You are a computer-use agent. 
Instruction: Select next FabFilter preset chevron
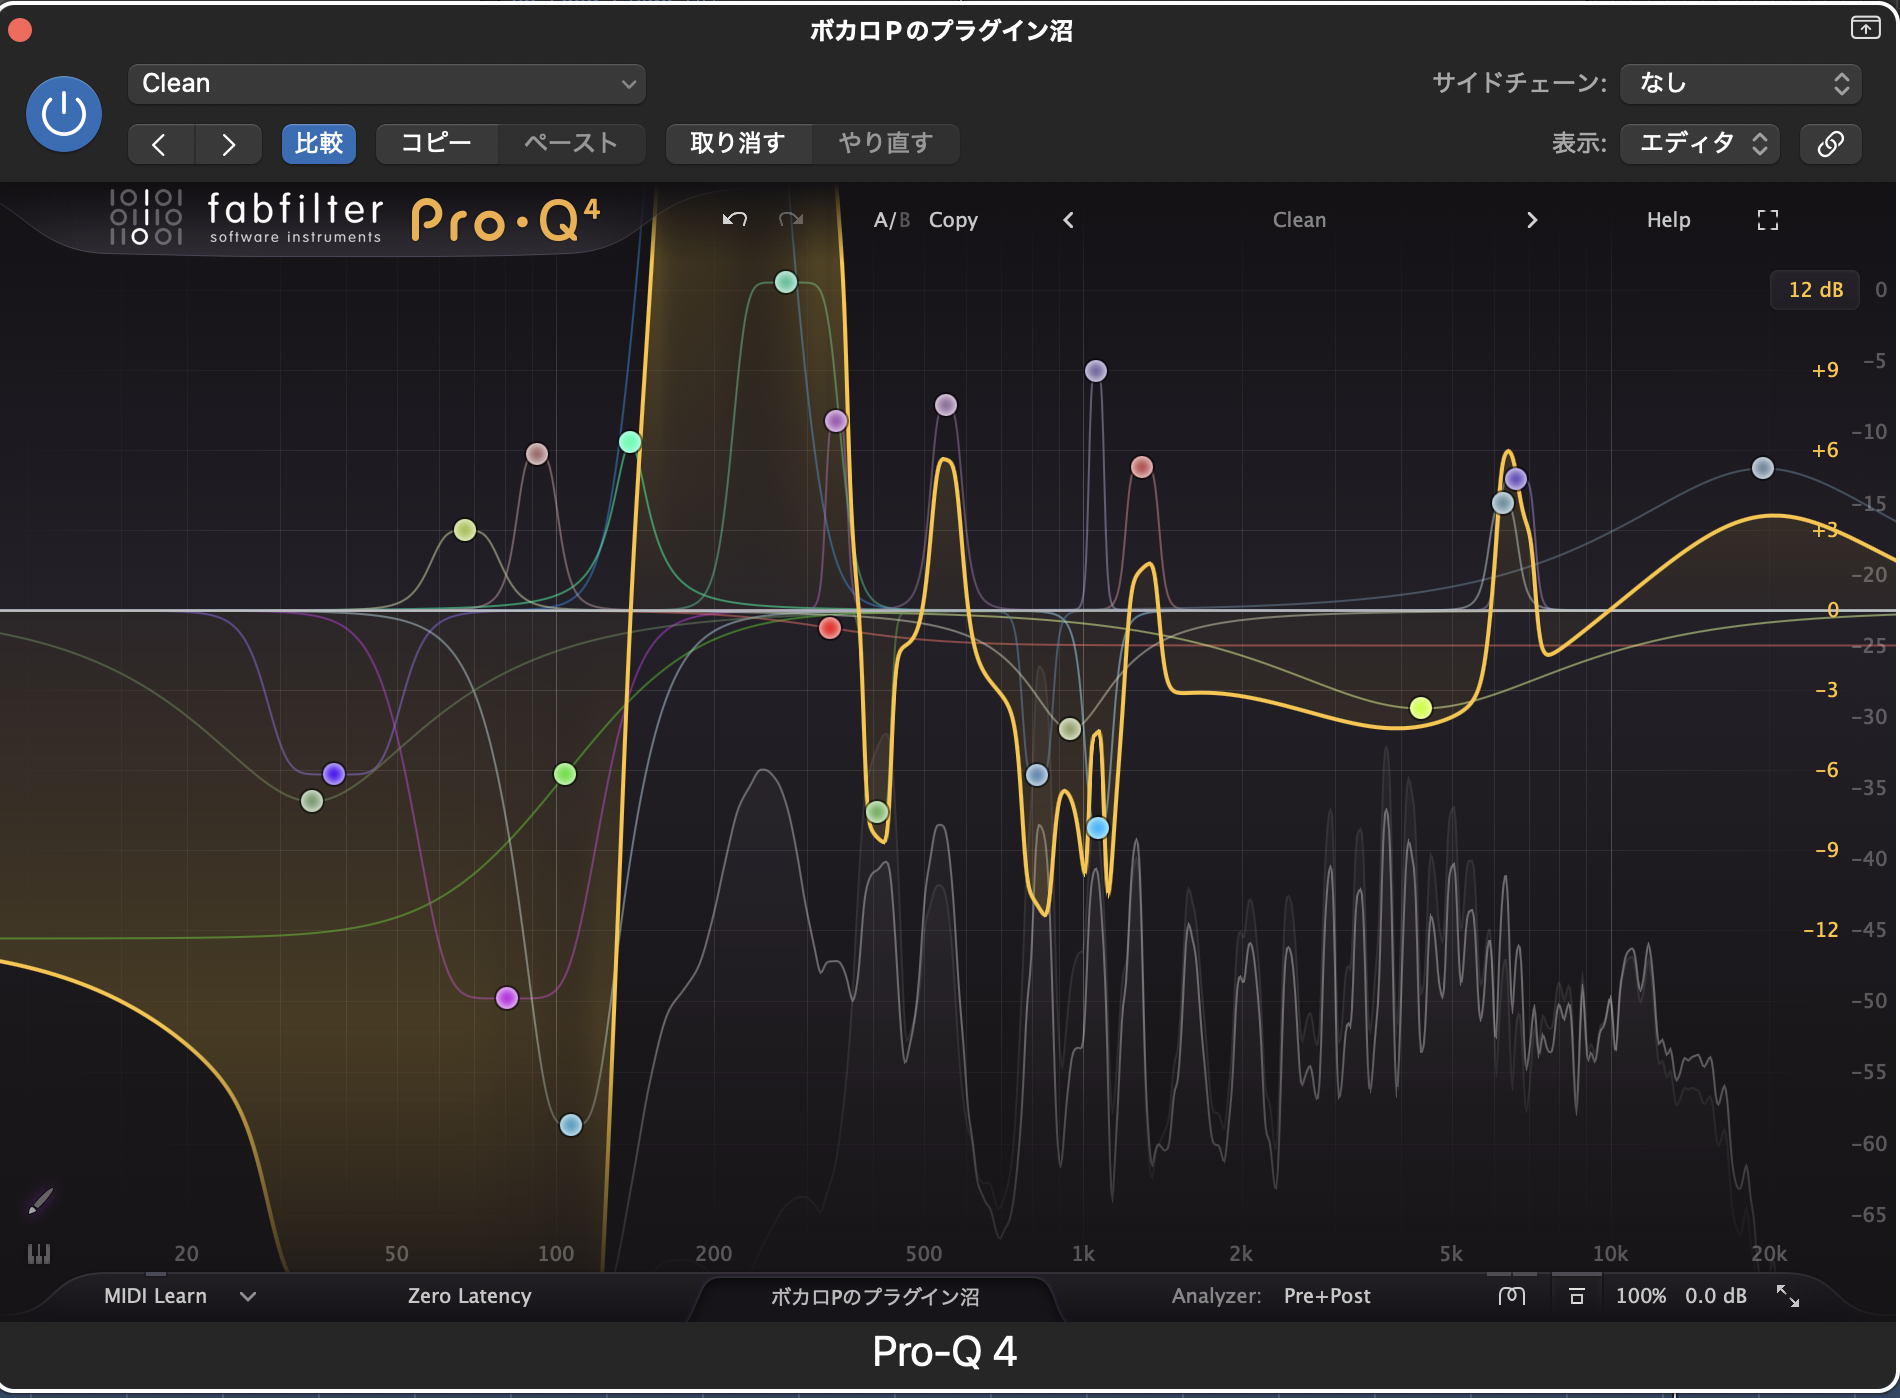(x=1532, y=220)
